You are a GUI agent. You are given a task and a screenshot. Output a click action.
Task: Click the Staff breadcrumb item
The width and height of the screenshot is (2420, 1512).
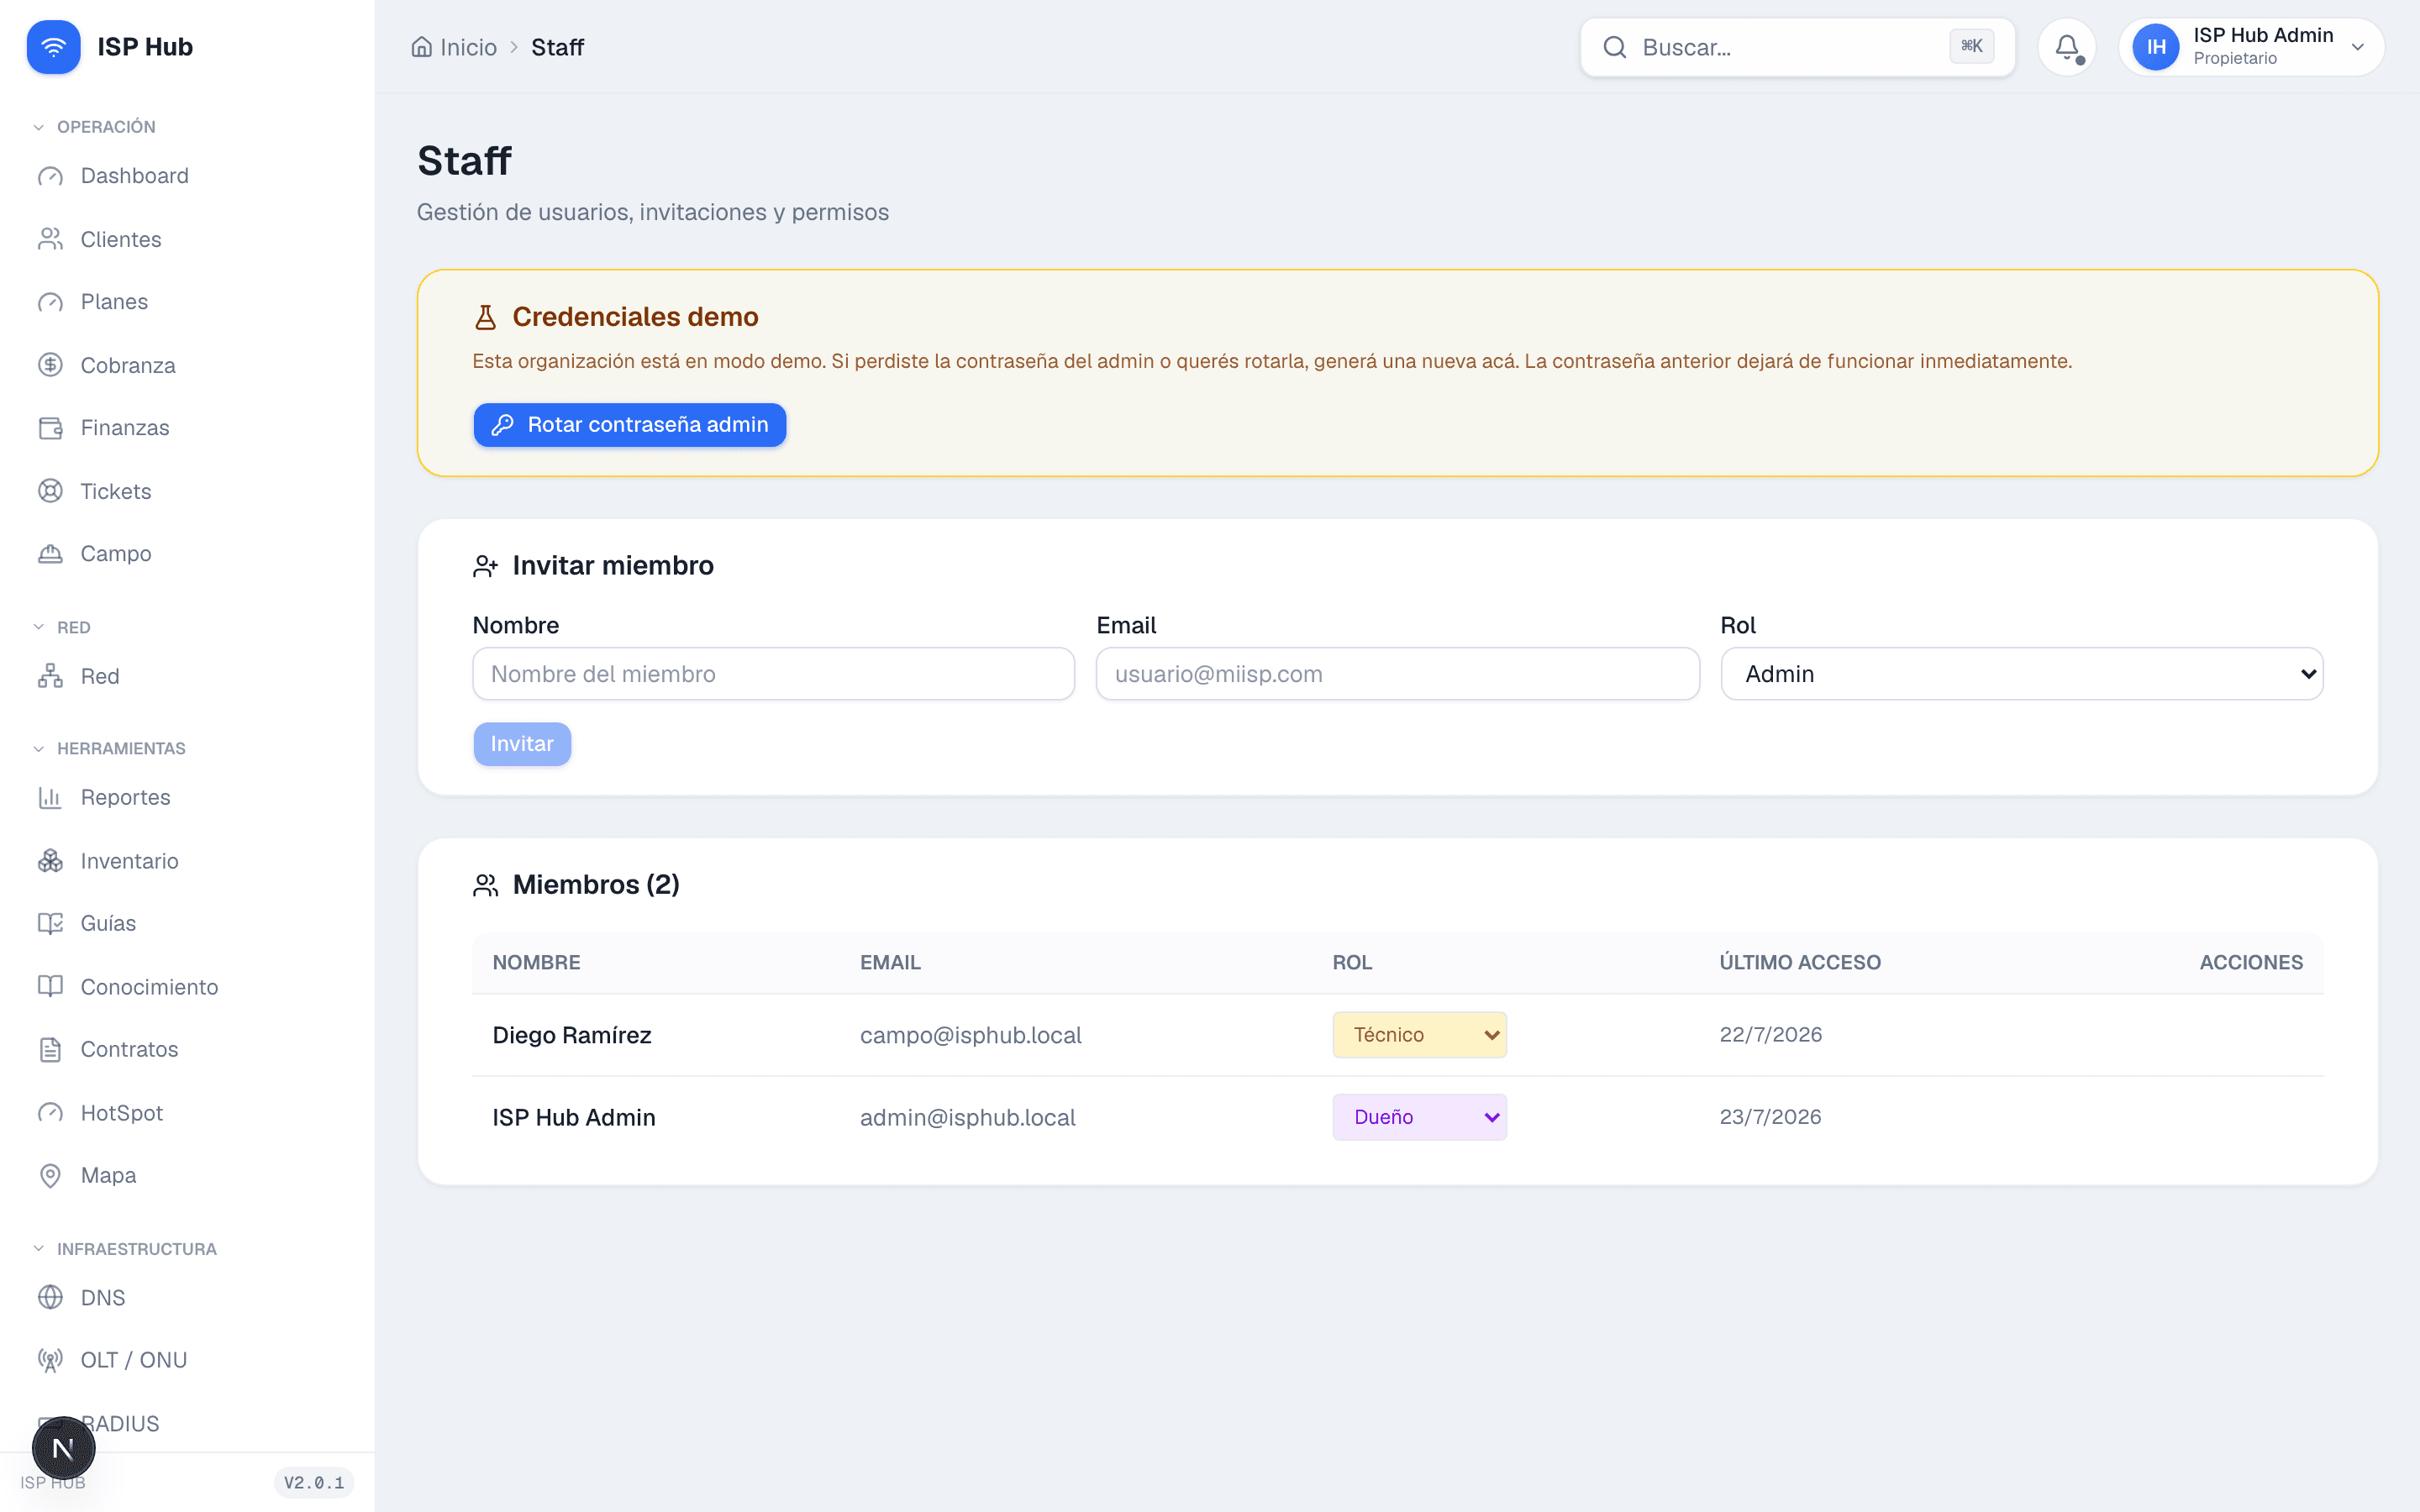click(557, 47)
